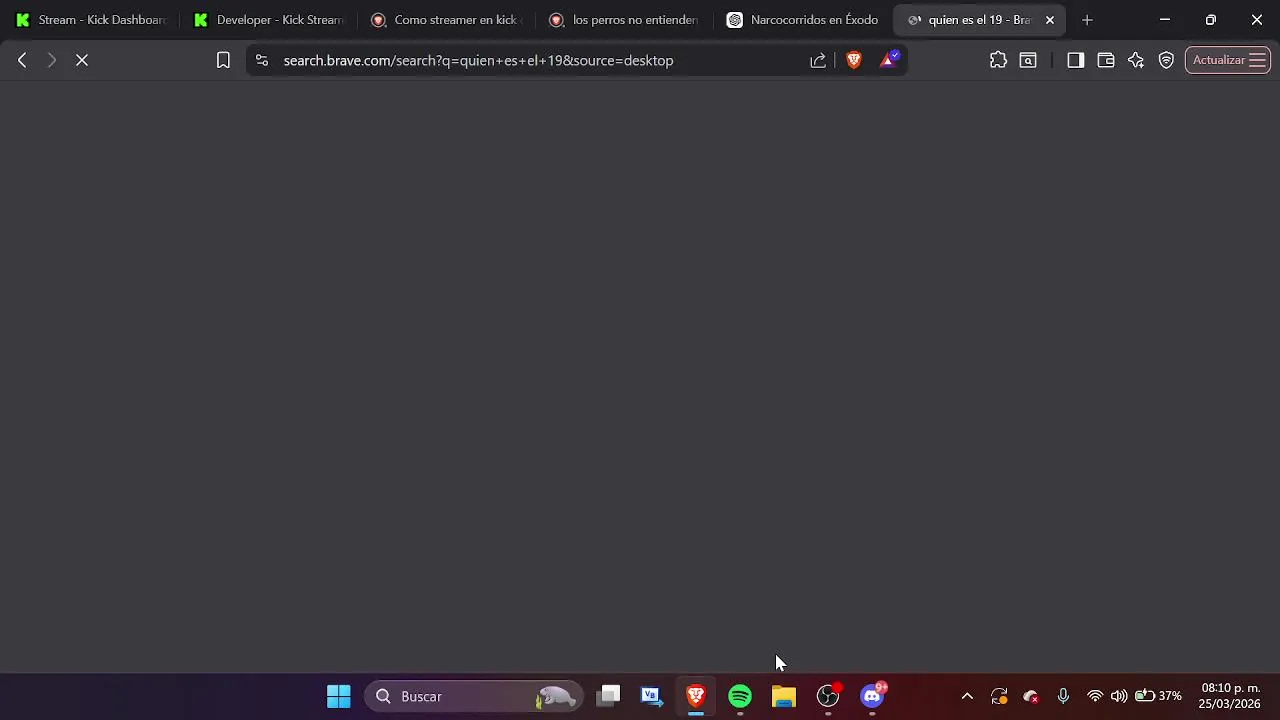Open the Windows Start menu
1280x720 pixels.
pos(339,696)
